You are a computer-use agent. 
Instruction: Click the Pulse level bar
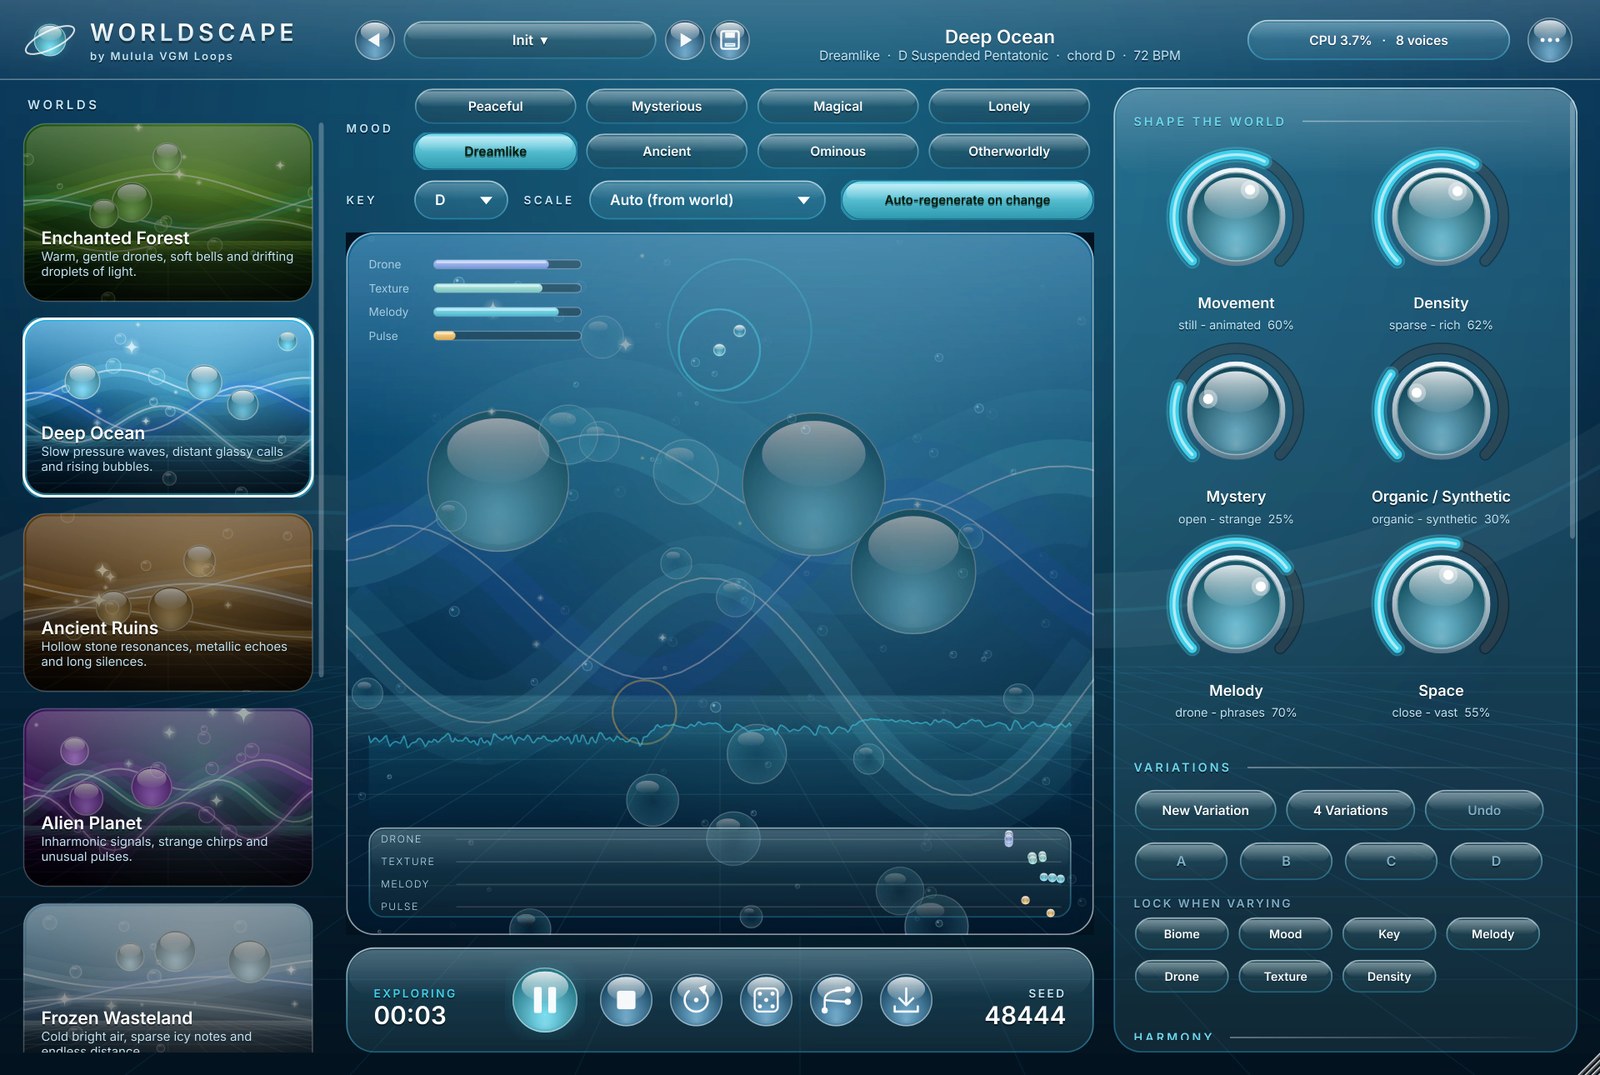[507, 336]
